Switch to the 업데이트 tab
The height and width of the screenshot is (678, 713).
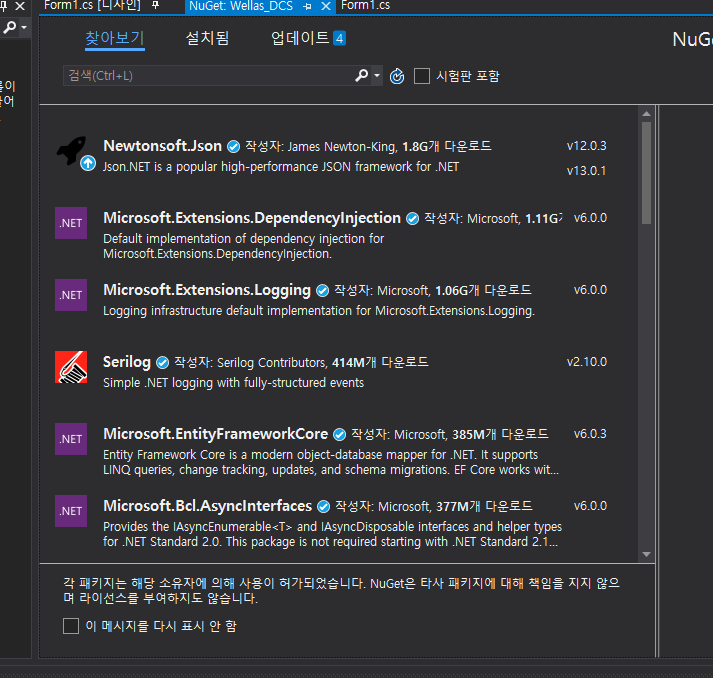pyautogui.click(x=300, y=38)
